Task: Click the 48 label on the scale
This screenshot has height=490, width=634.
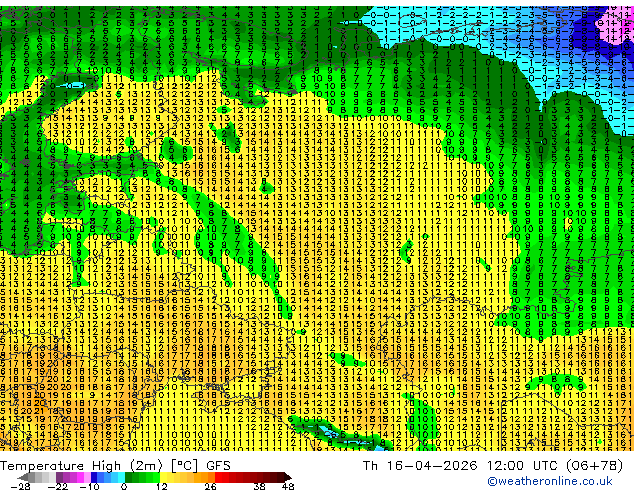Action: [x=288, y=486]
